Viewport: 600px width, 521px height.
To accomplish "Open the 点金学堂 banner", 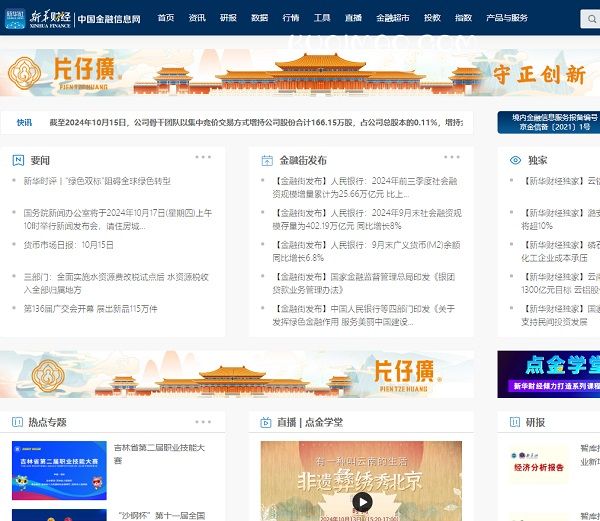I will (549, 374).
